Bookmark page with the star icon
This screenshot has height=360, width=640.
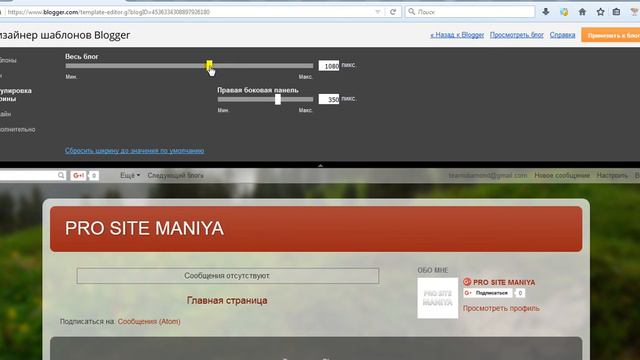coord(600,12)
